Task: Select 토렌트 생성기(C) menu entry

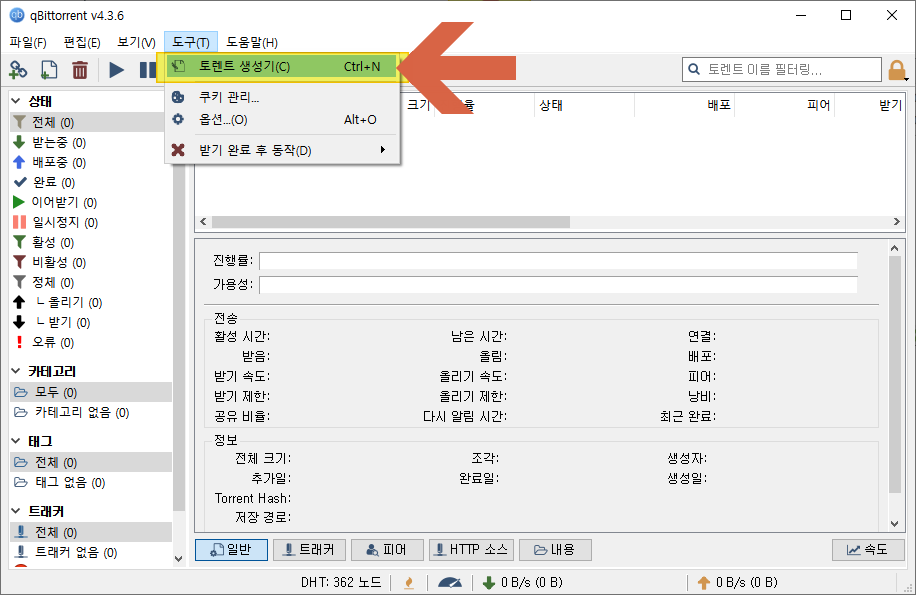Action: click(283, 67)
